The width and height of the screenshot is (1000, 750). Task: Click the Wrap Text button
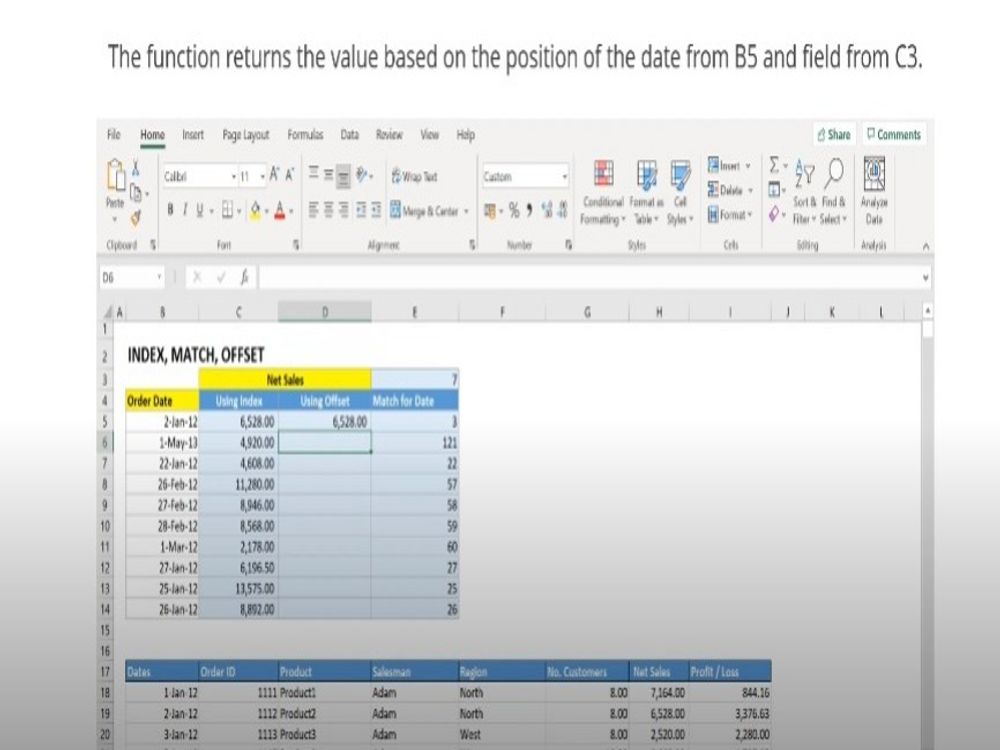point(415,176)
